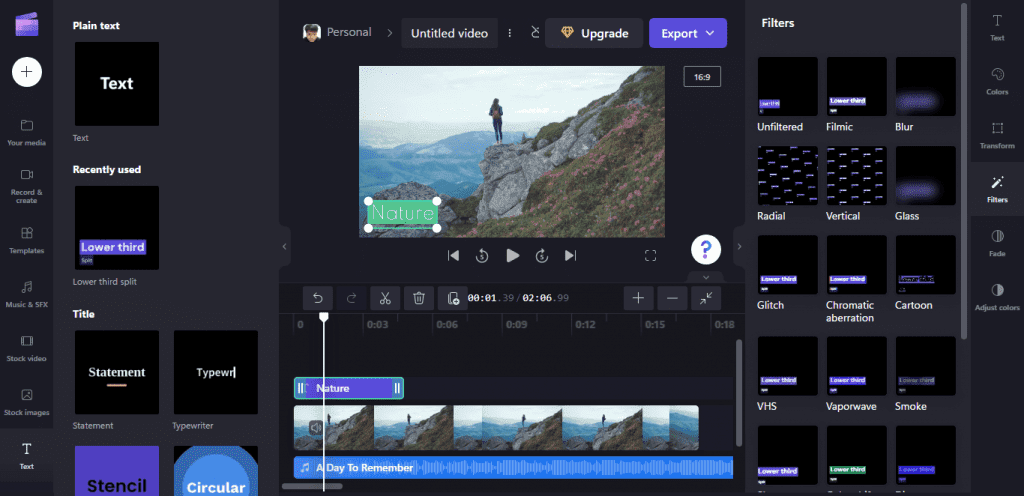Collapse the left panel with chevron
1024x496 pixels.
tap(284, 247)
